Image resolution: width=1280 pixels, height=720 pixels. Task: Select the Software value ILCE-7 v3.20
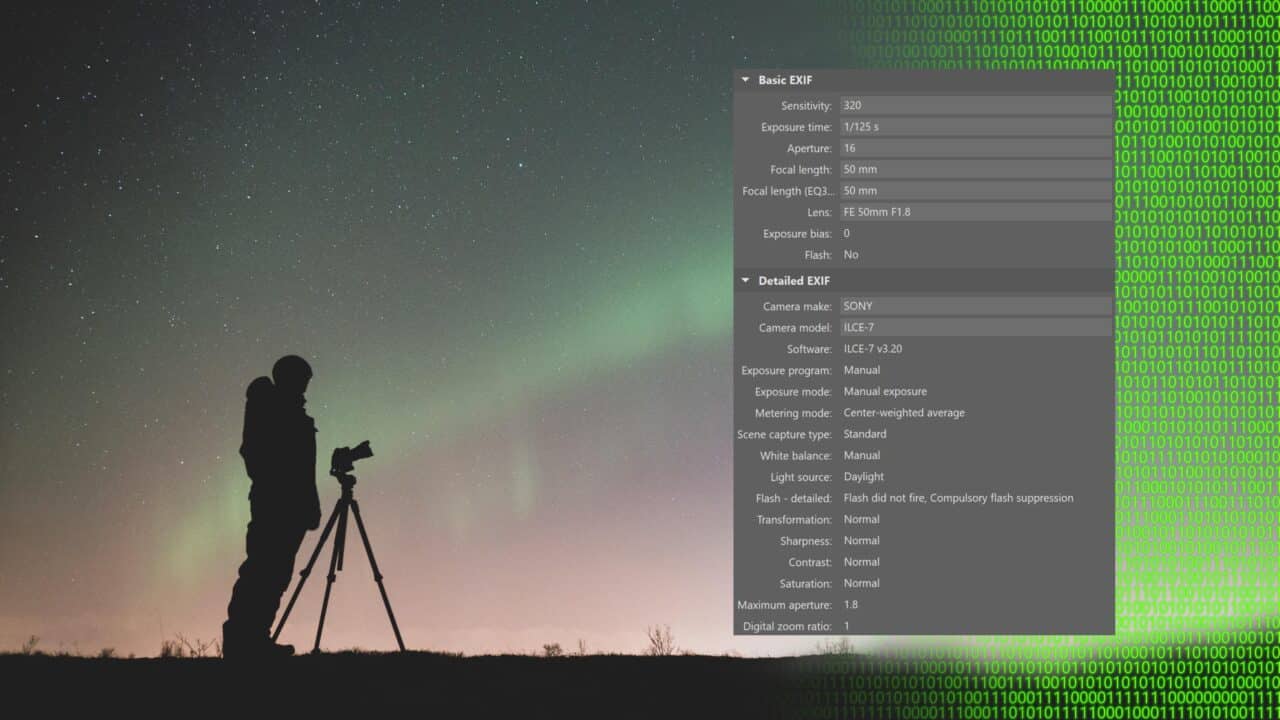click(873, 349)
